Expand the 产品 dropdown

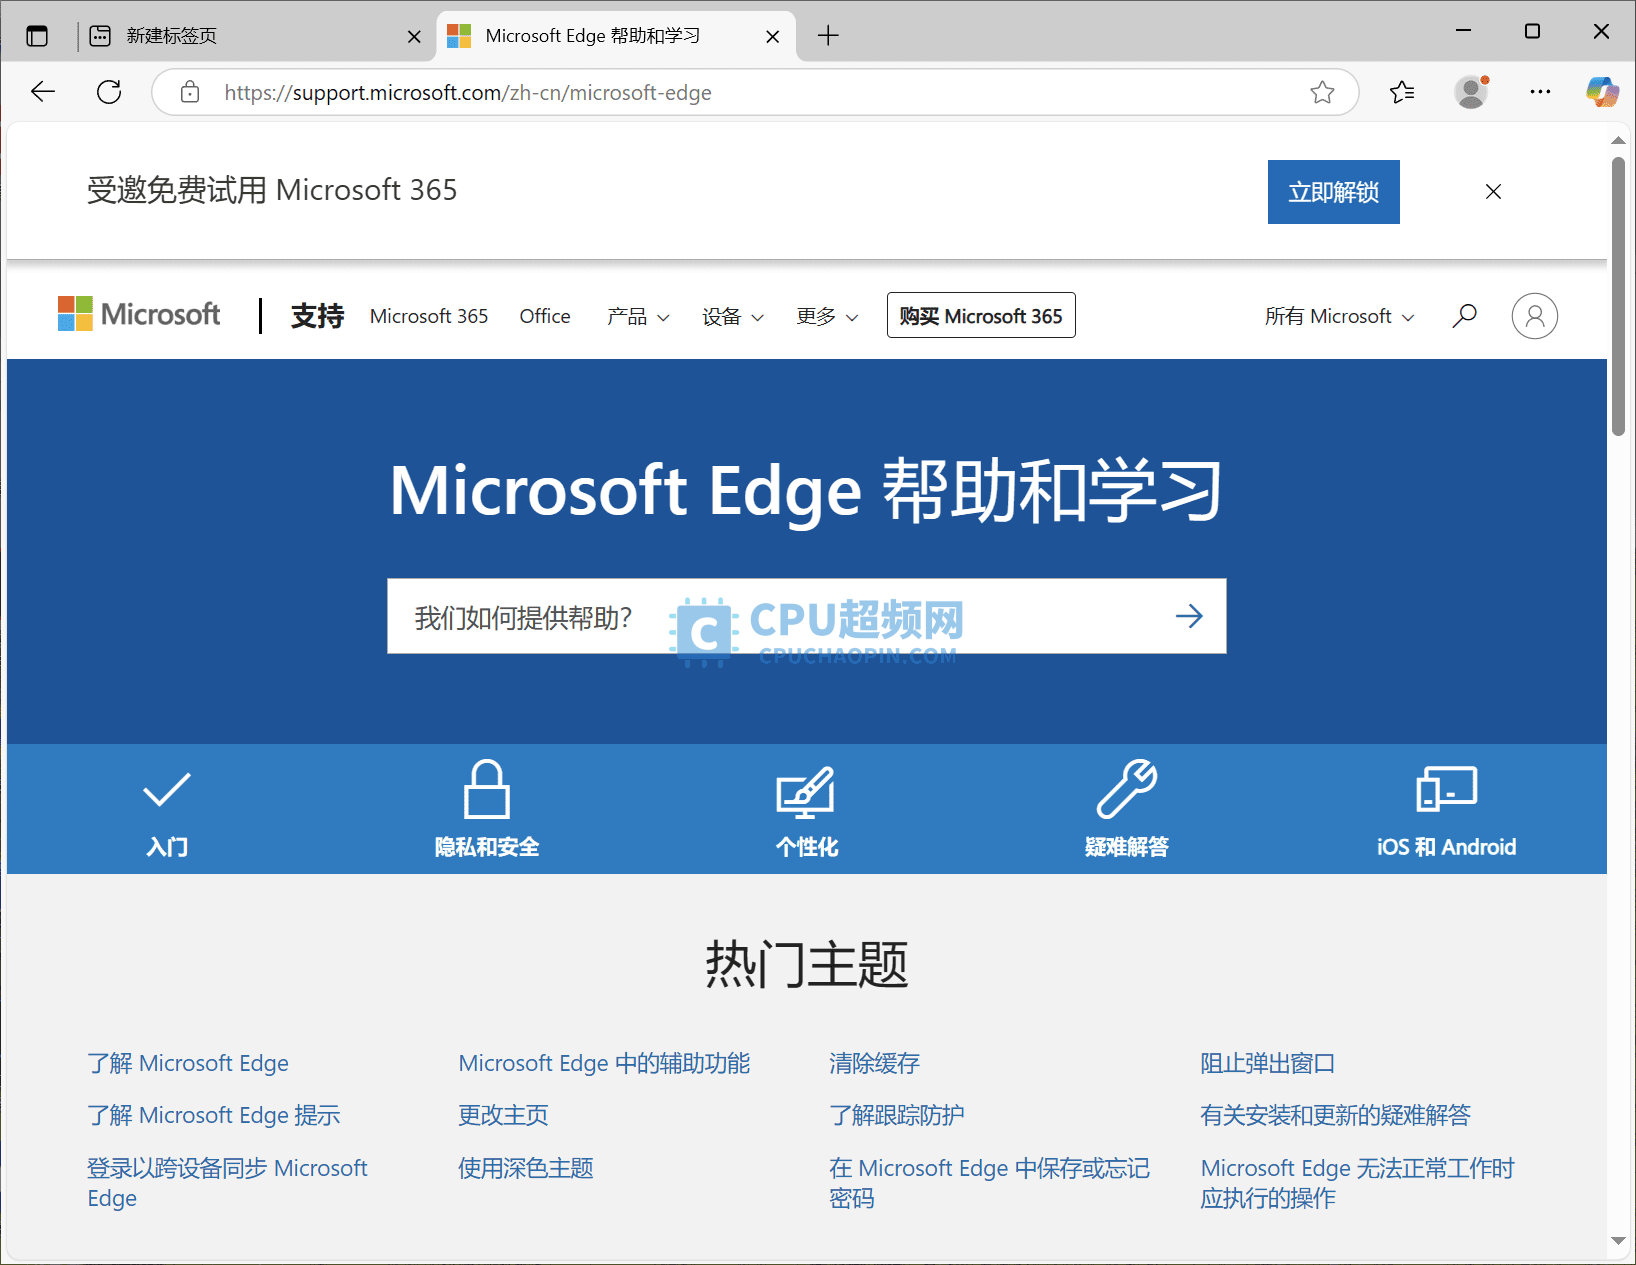click(637, 316)
